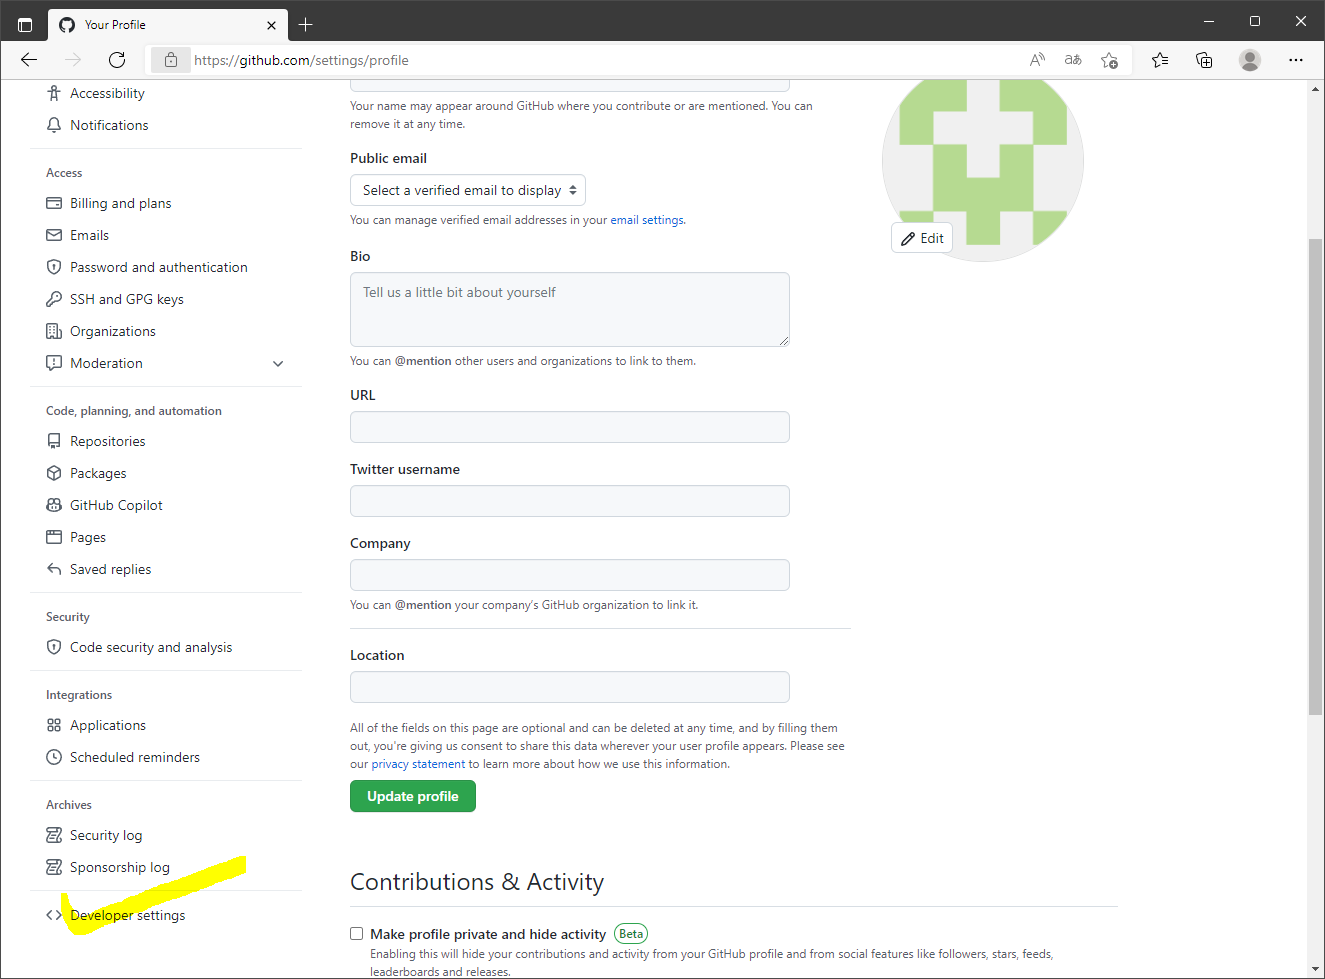Click the Contributions & Activity heading
Image resolution: width=1325 pixels, height=979 pixels.
pos(477,882)
